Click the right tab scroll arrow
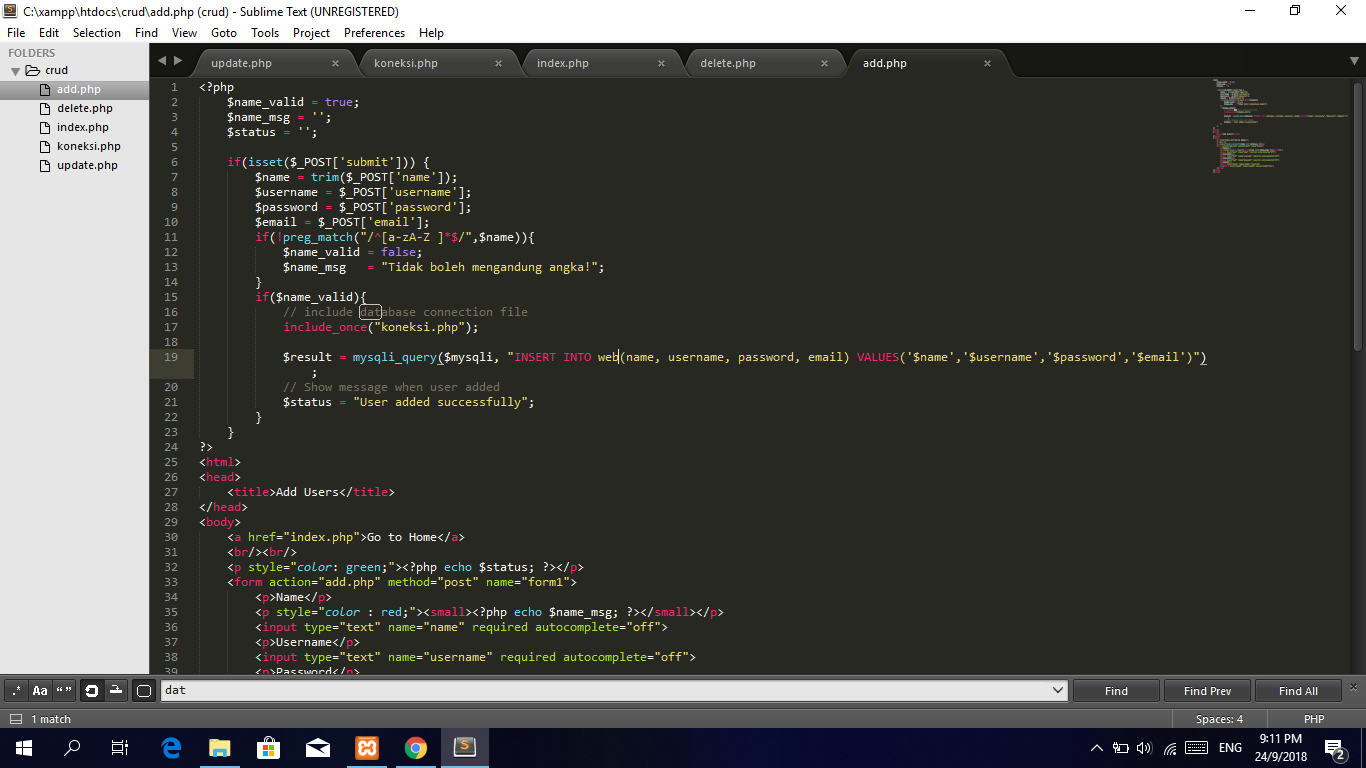The height and width of the screenshot is (768, 1366). (178, 61)
